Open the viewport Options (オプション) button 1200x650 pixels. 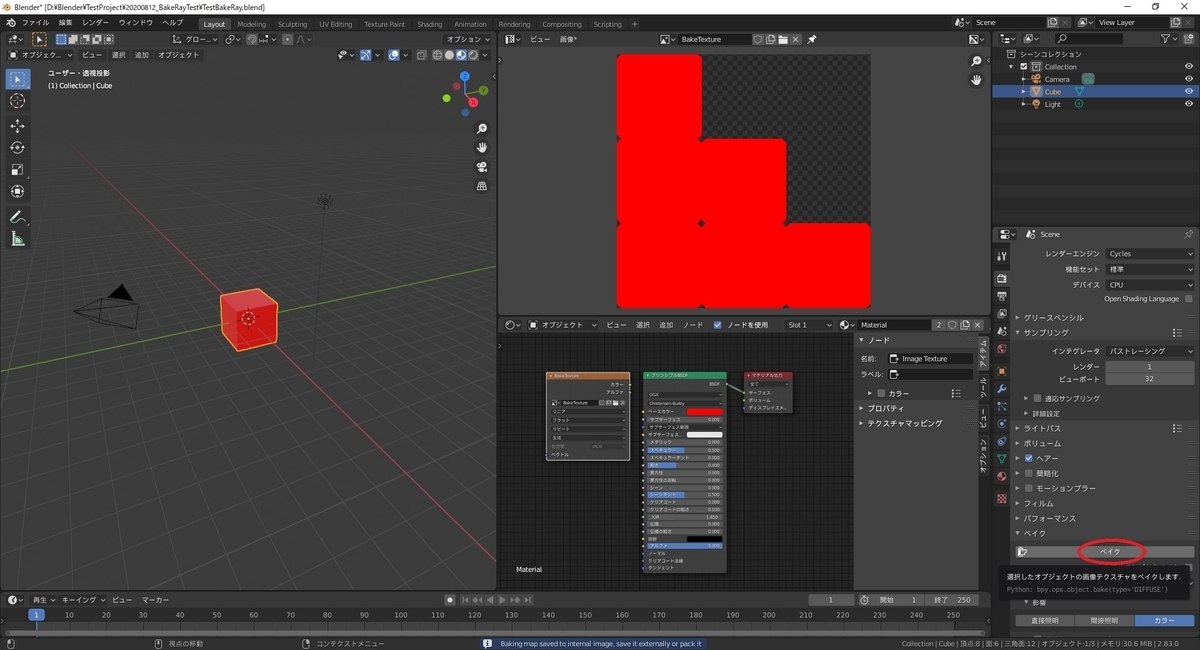[467, 39]
